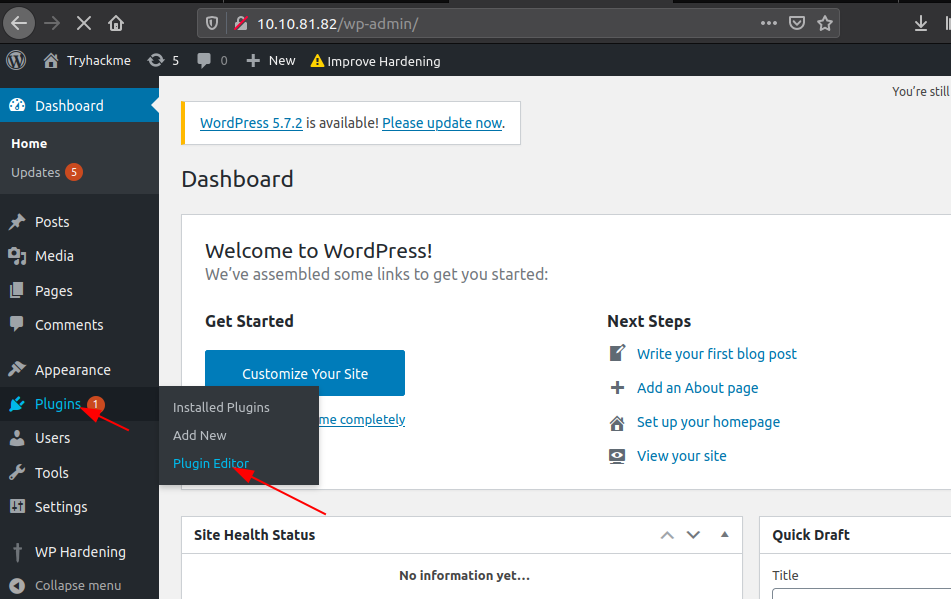The image size is (951, 599).
Task: Click the browser forward arrow
Action: click(x=52, y=24)
